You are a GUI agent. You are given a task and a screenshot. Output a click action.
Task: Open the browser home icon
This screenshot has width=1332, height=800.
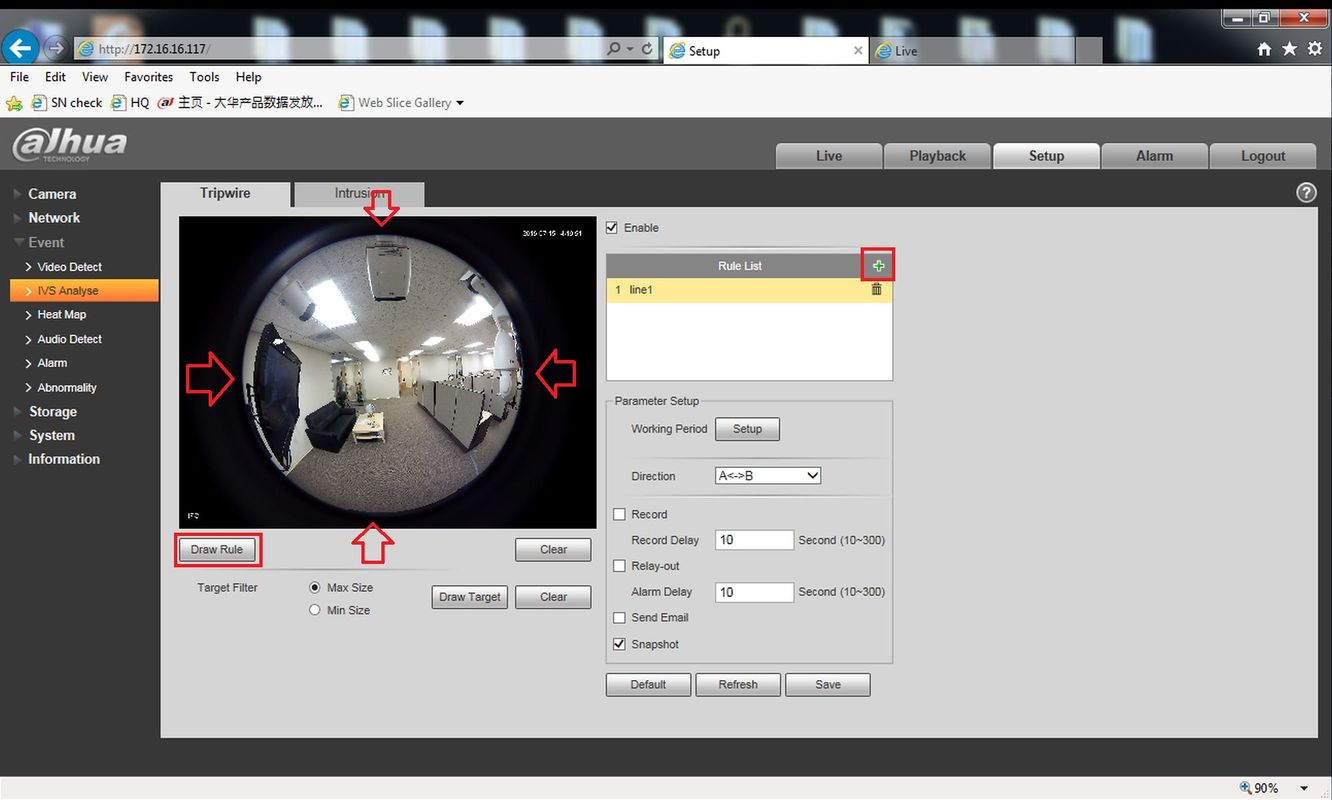[x=1264, y=49]
